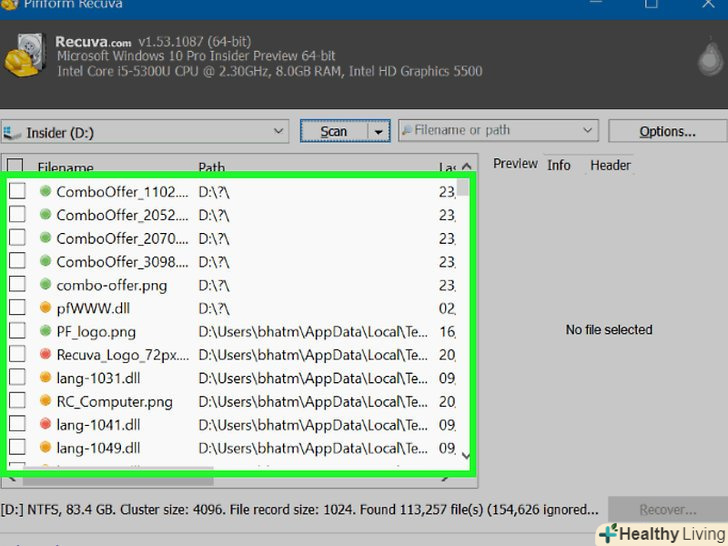Check the box for ComboOffer_2052 file
This screenshot has width=728, height=546.
(x=17, y=214)
